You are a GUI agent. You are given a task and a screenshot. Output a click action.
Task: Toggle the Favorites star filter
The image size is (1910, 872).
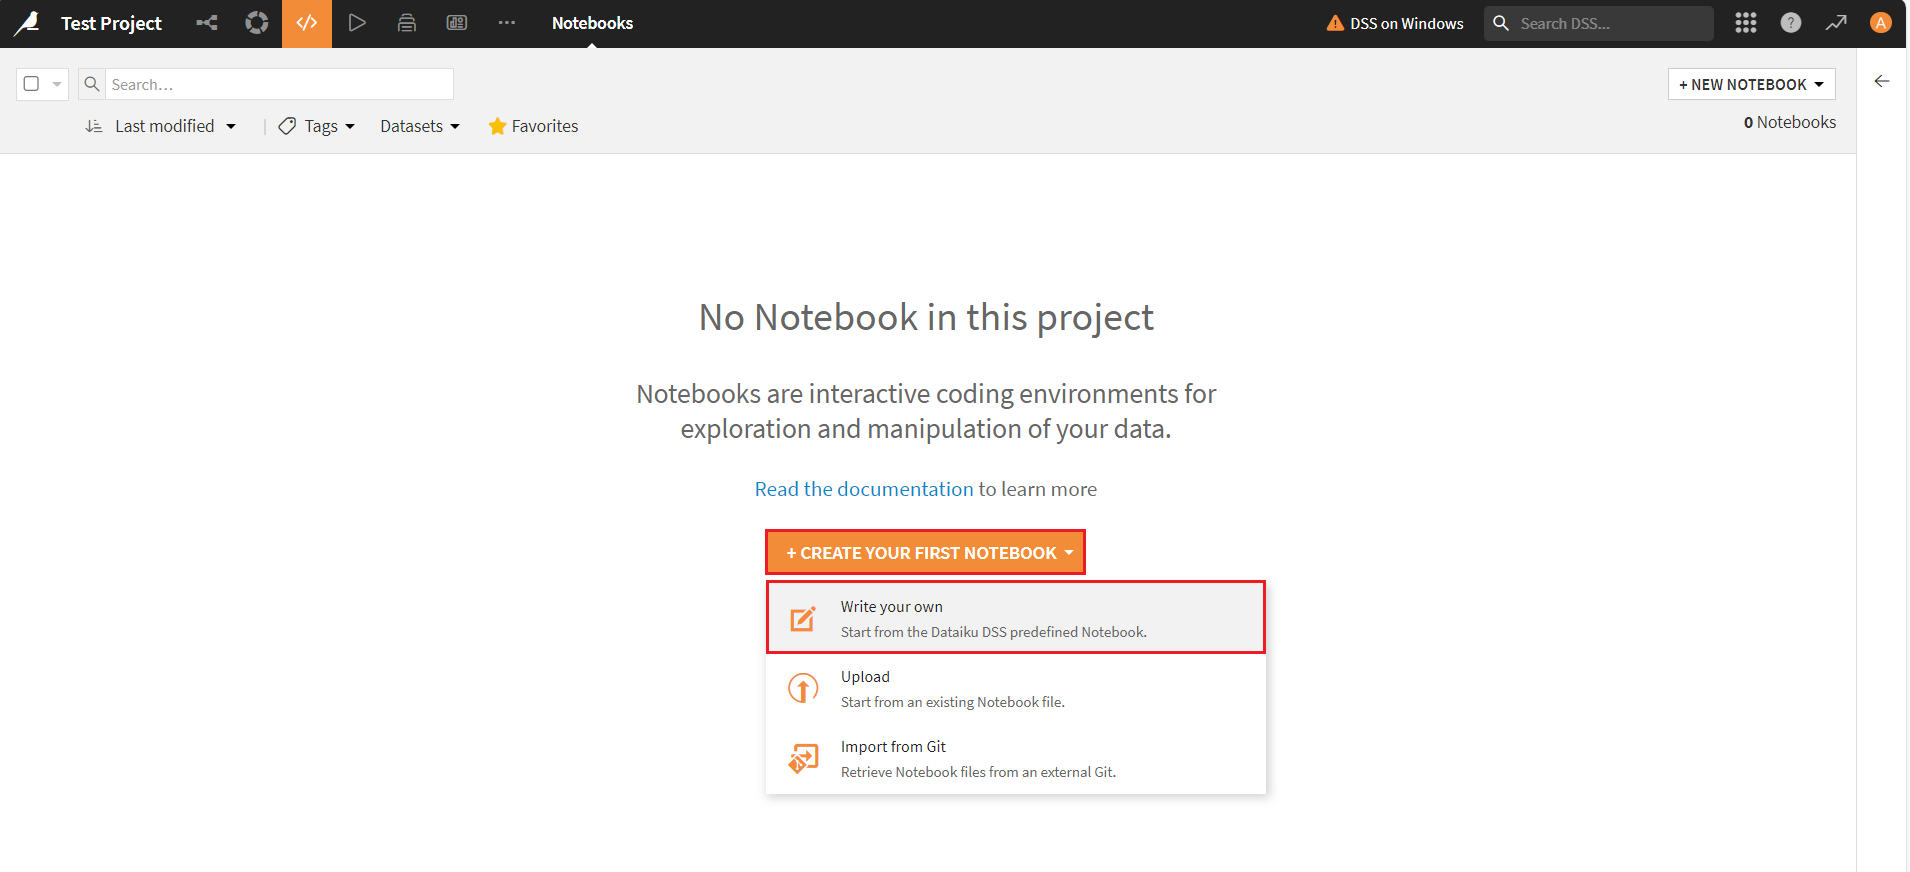pyautogui.click(x=533, y=126)
